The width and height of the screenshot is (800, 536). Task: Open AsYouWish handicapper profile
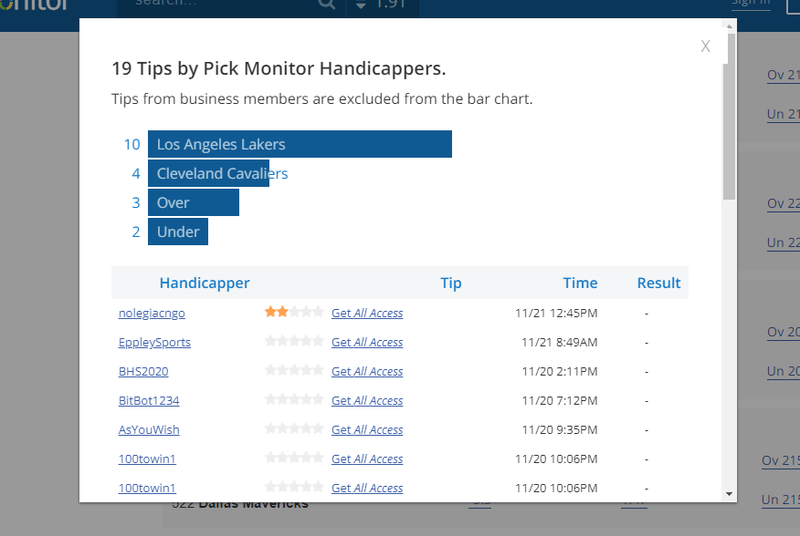pos(149,429)
